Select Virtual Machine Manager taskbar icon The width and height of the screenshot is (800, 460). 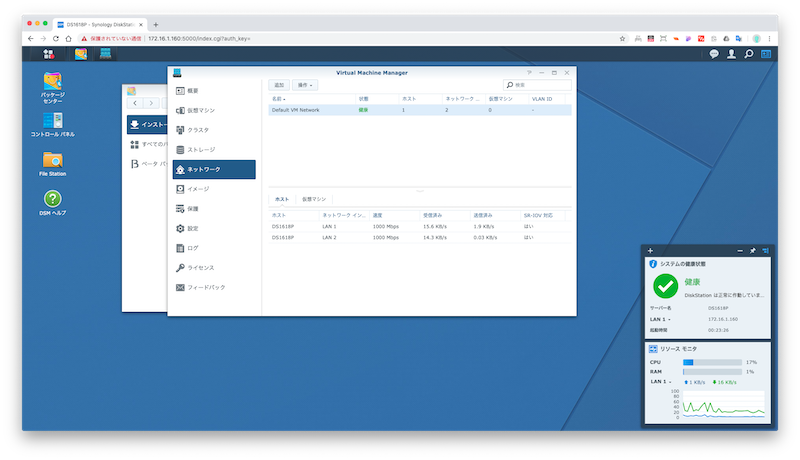(x=106, y=54)
